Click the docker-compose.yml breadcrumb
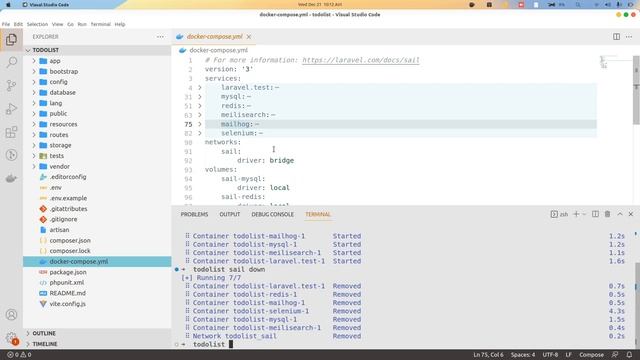Viewport: 640px width, 360px height. [218, 50]
